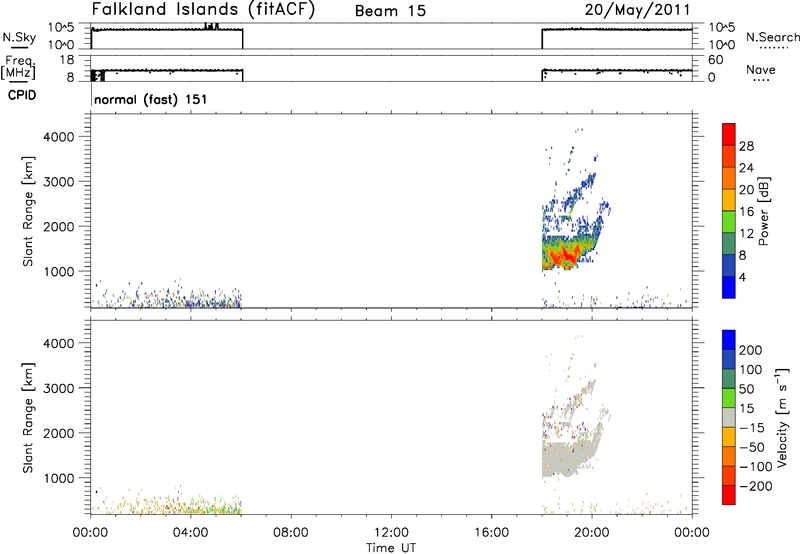
Task: Select the "CPID" row label
Action: (x=22, y=95)
